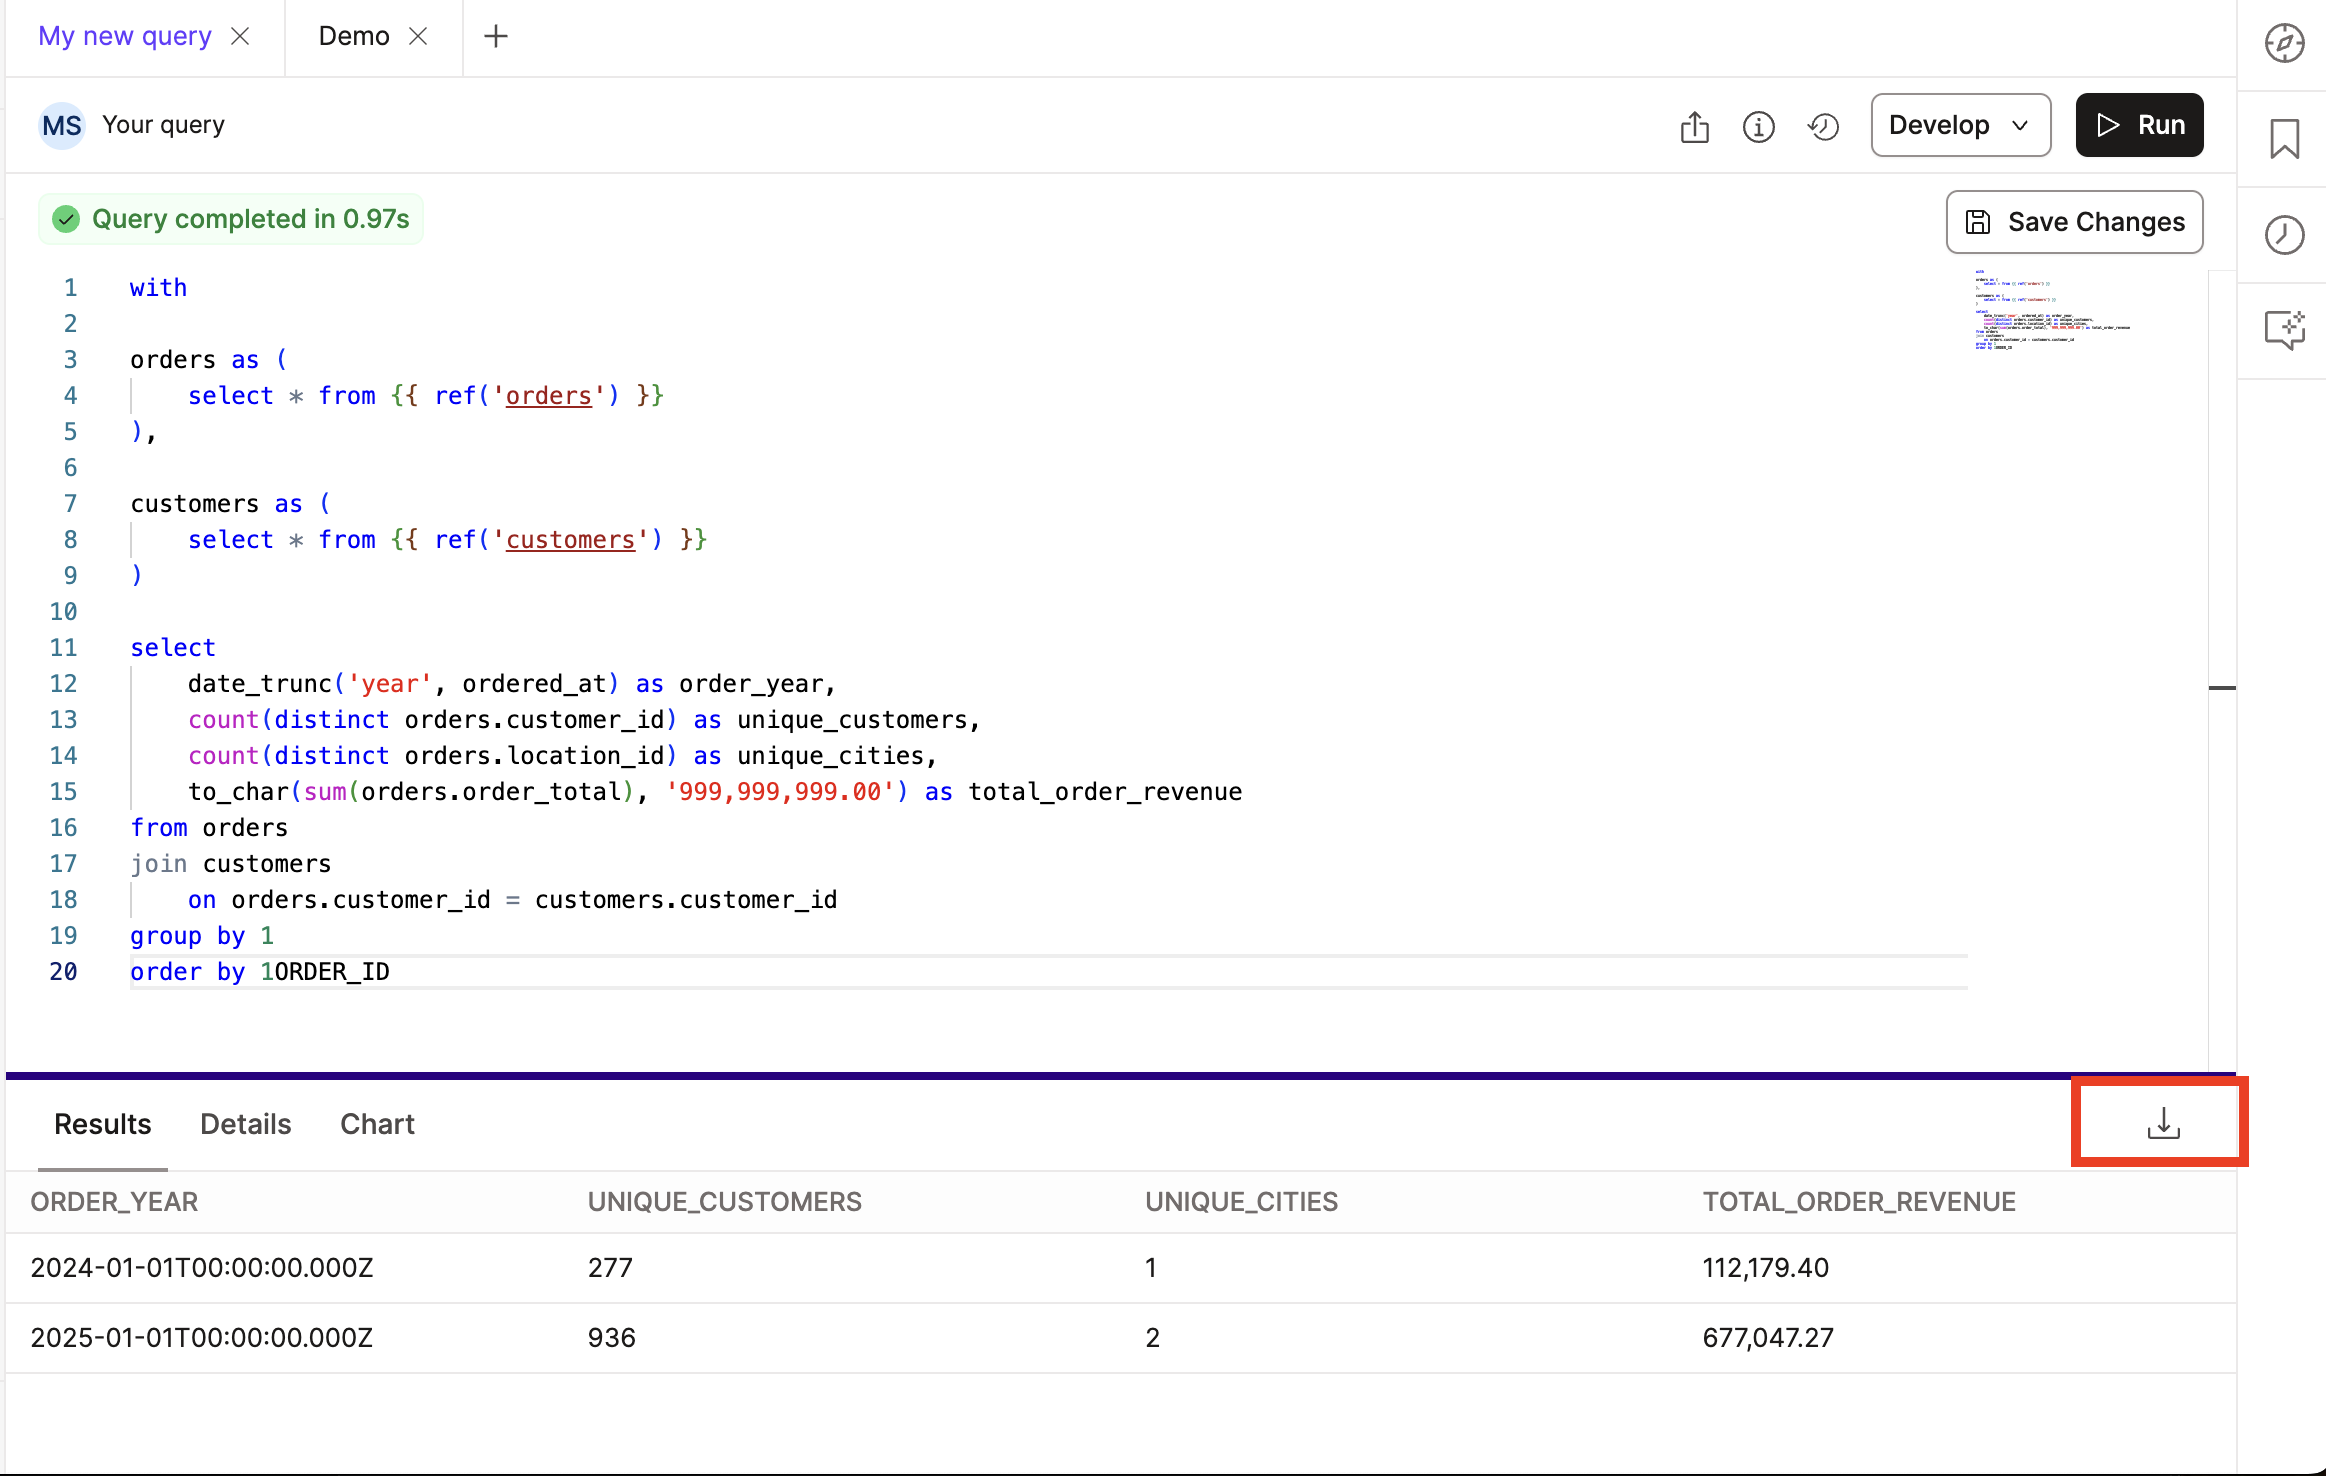Open the bookmarks panel in the sidebar
Screen dimensions: 2326x1476
coord(2285,138)
